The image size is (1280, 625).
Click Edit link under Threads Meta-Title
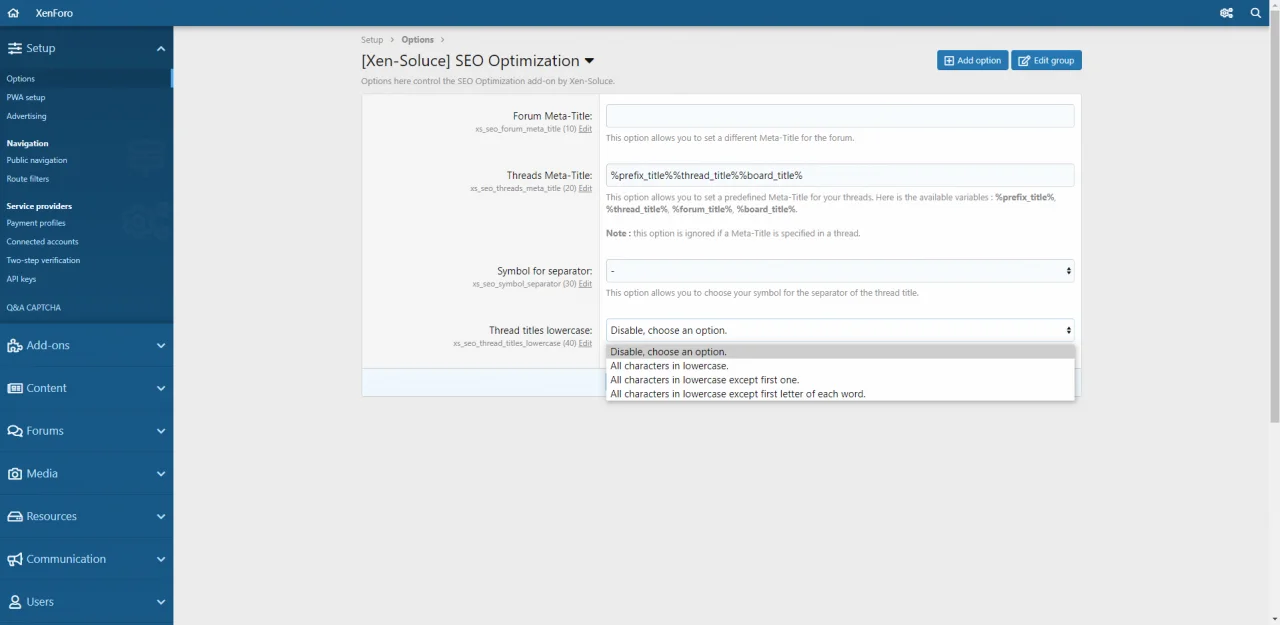coord(585,188)
